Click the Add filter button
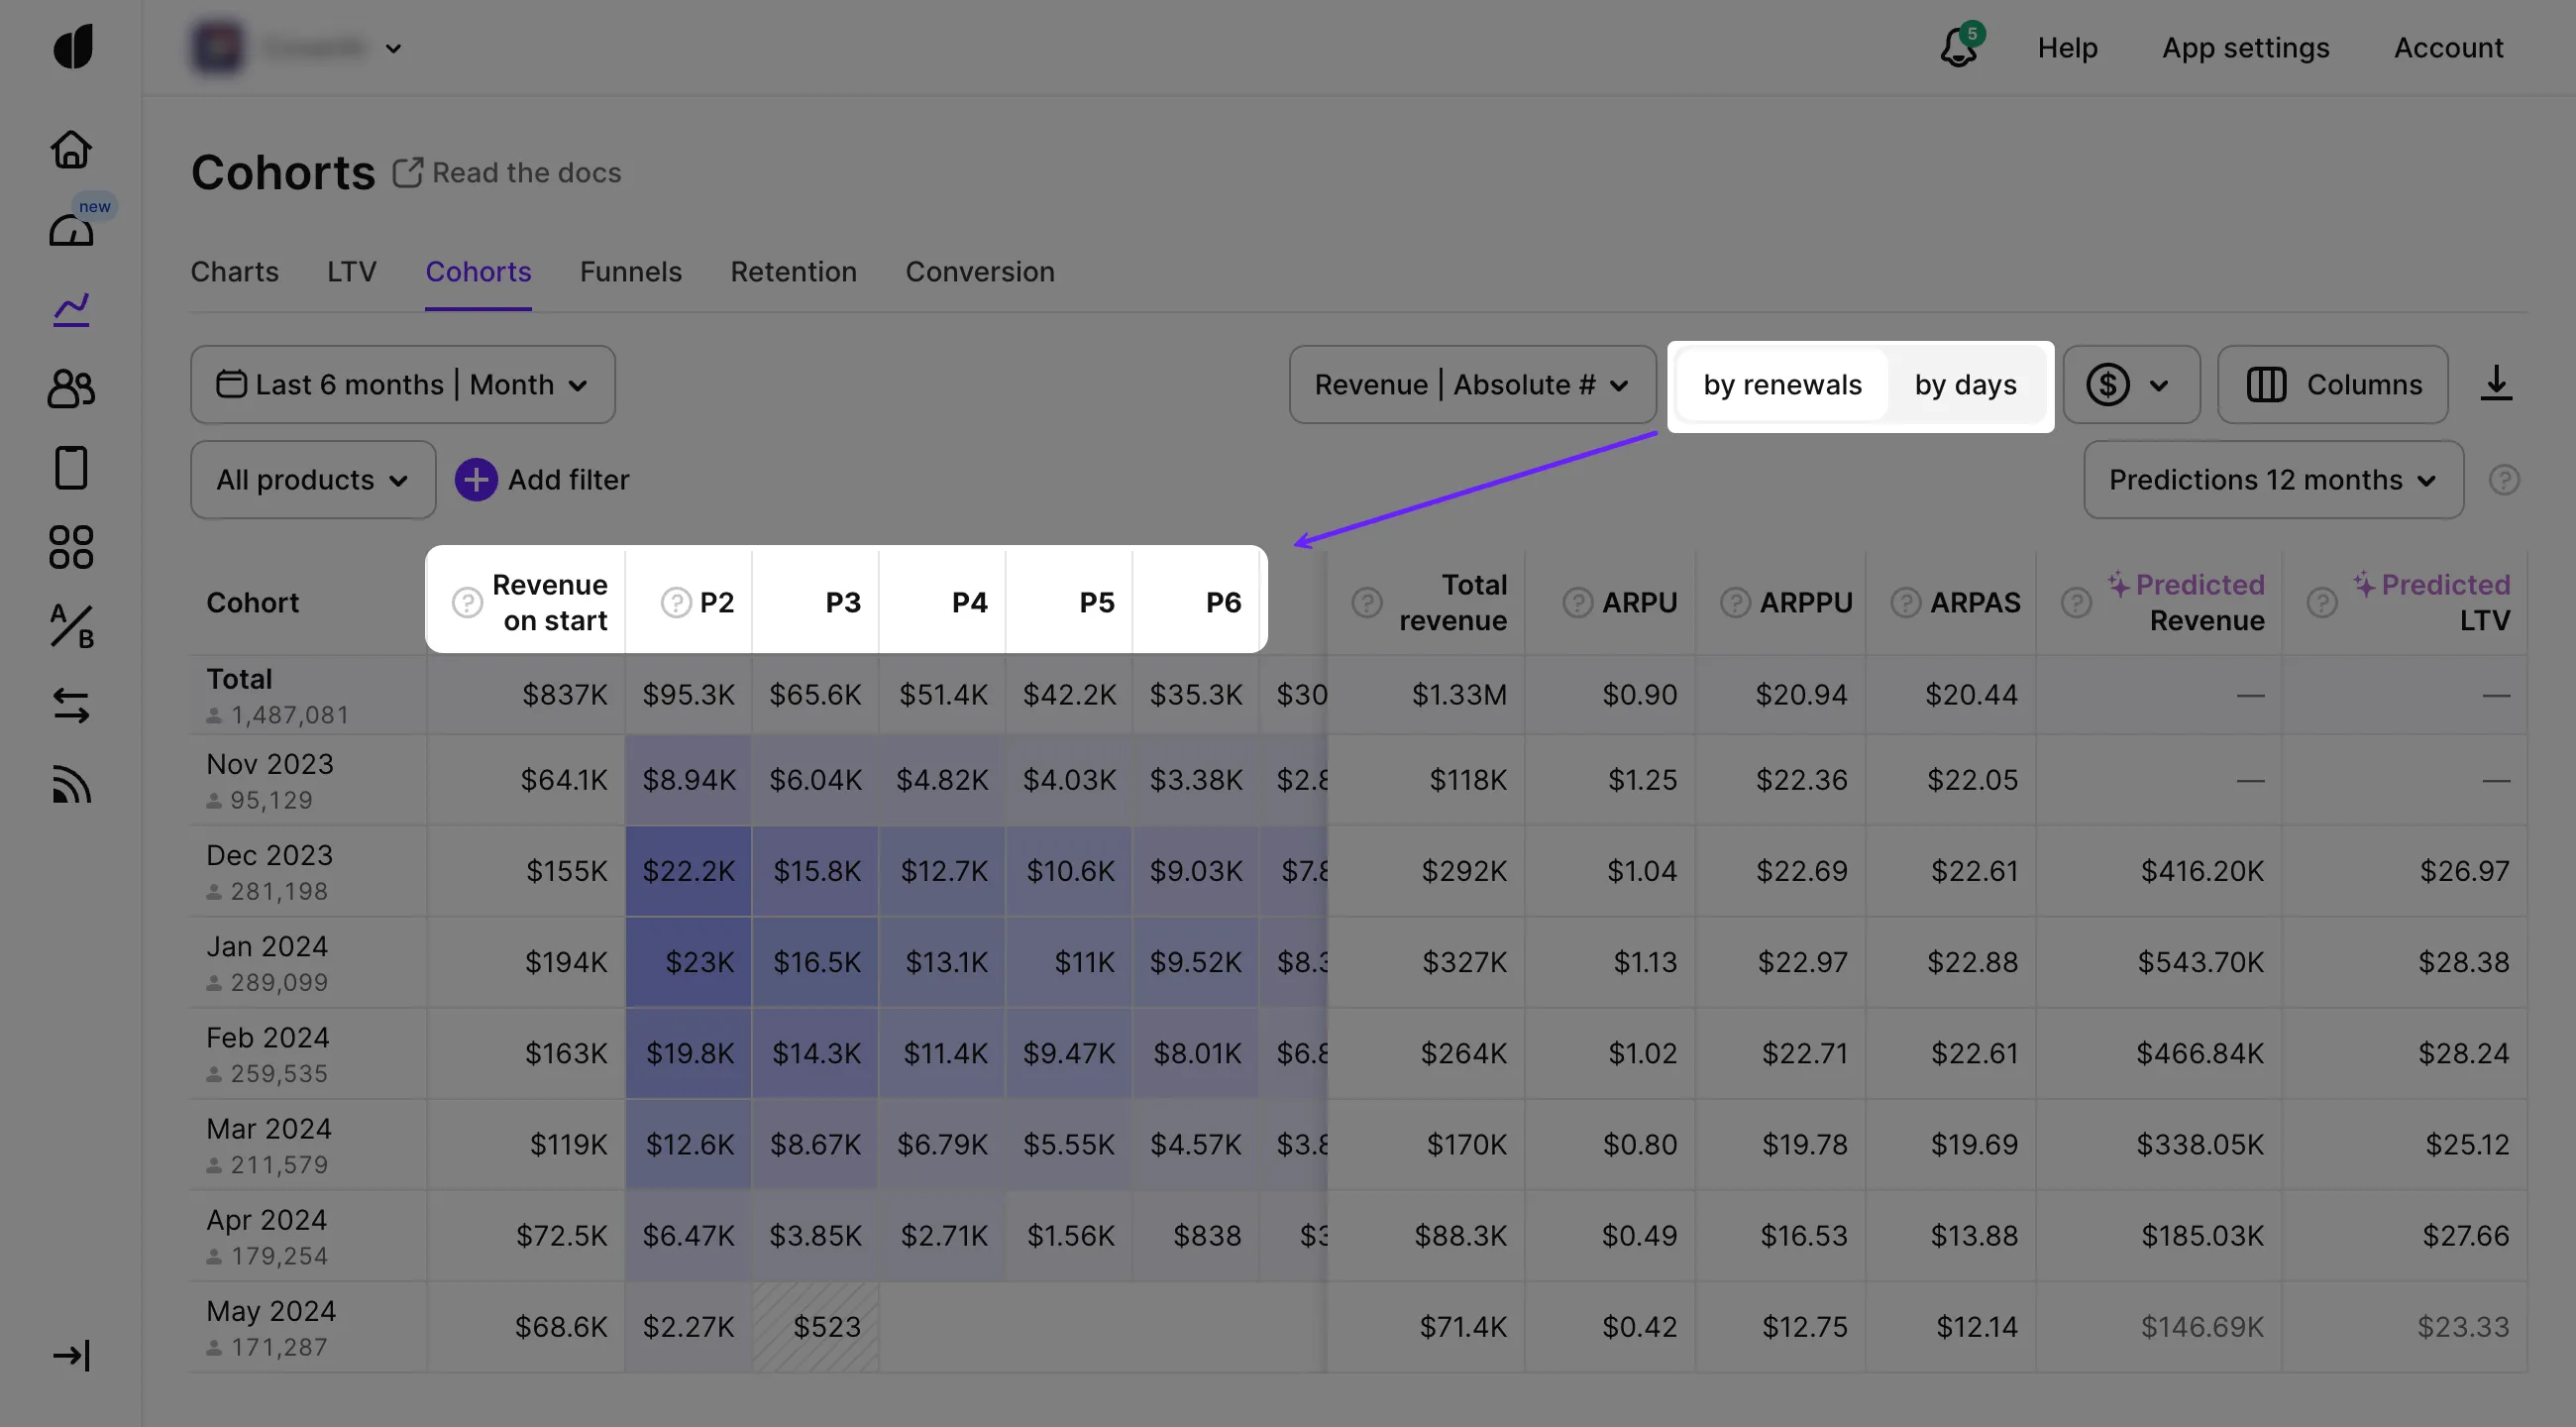Screen dimensions: 2576x1427 coord(542,480)
